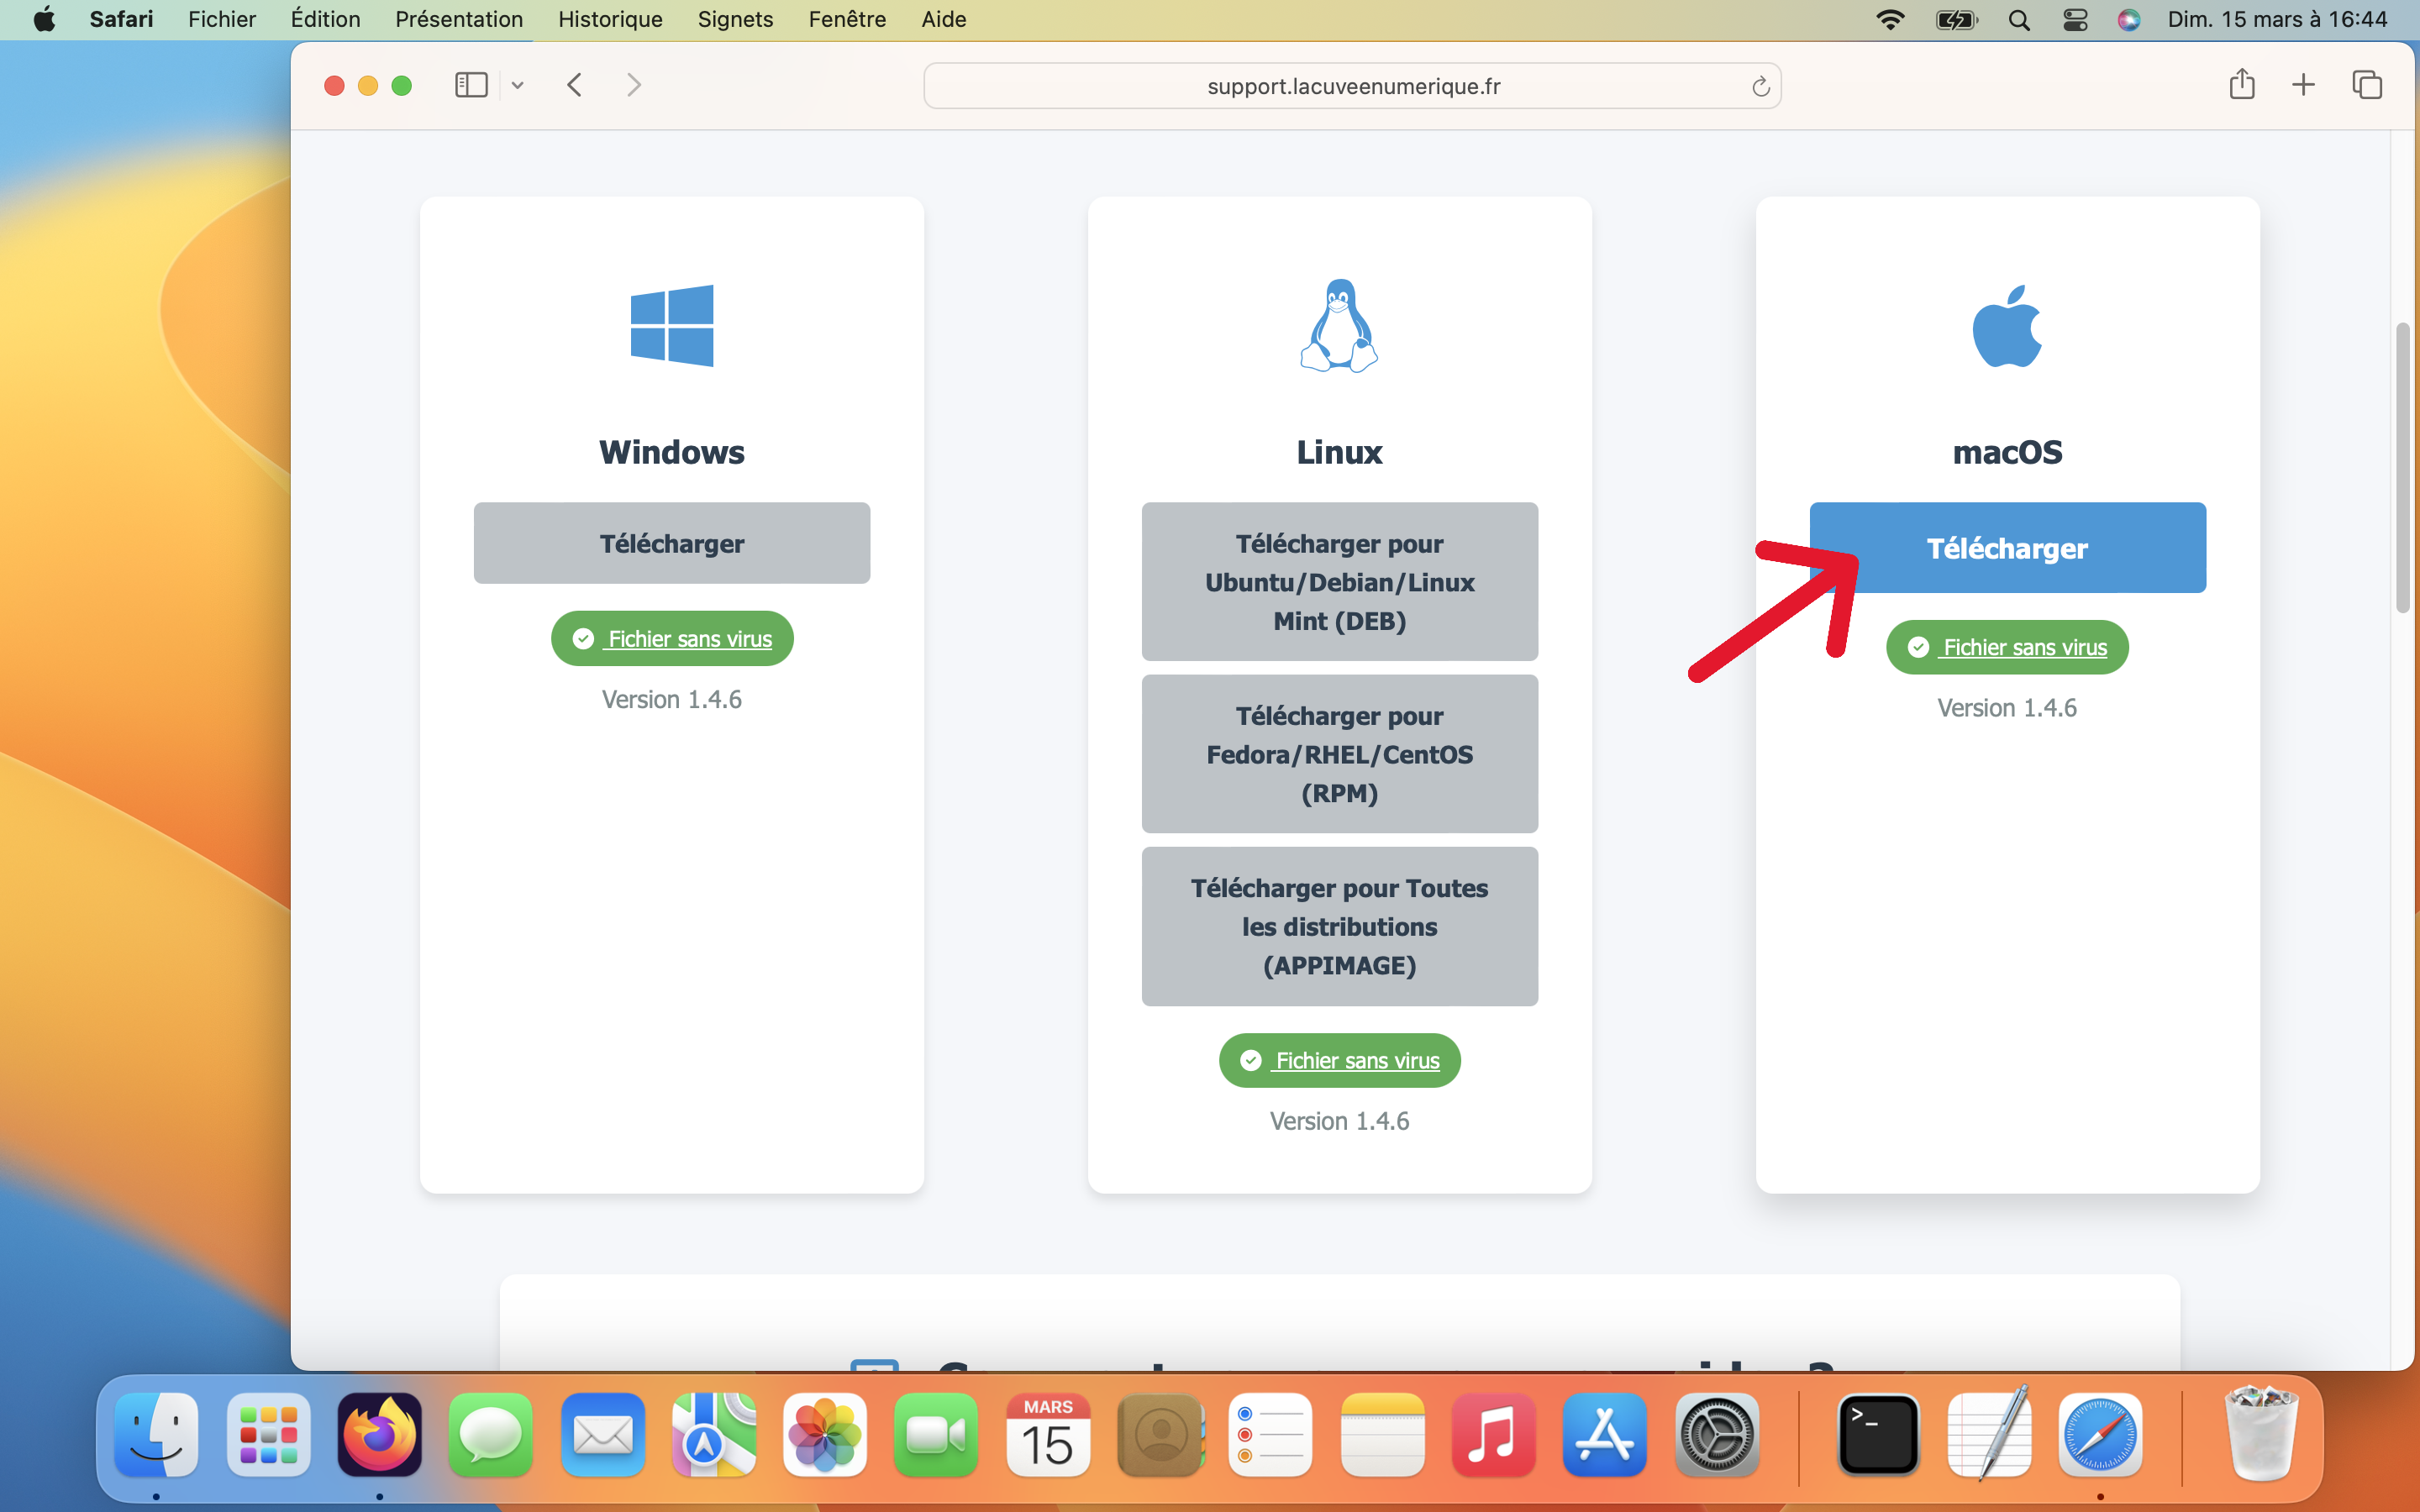Open the Présentation menu
The height and width of the screenshot is (1512, 2420).
459,19
